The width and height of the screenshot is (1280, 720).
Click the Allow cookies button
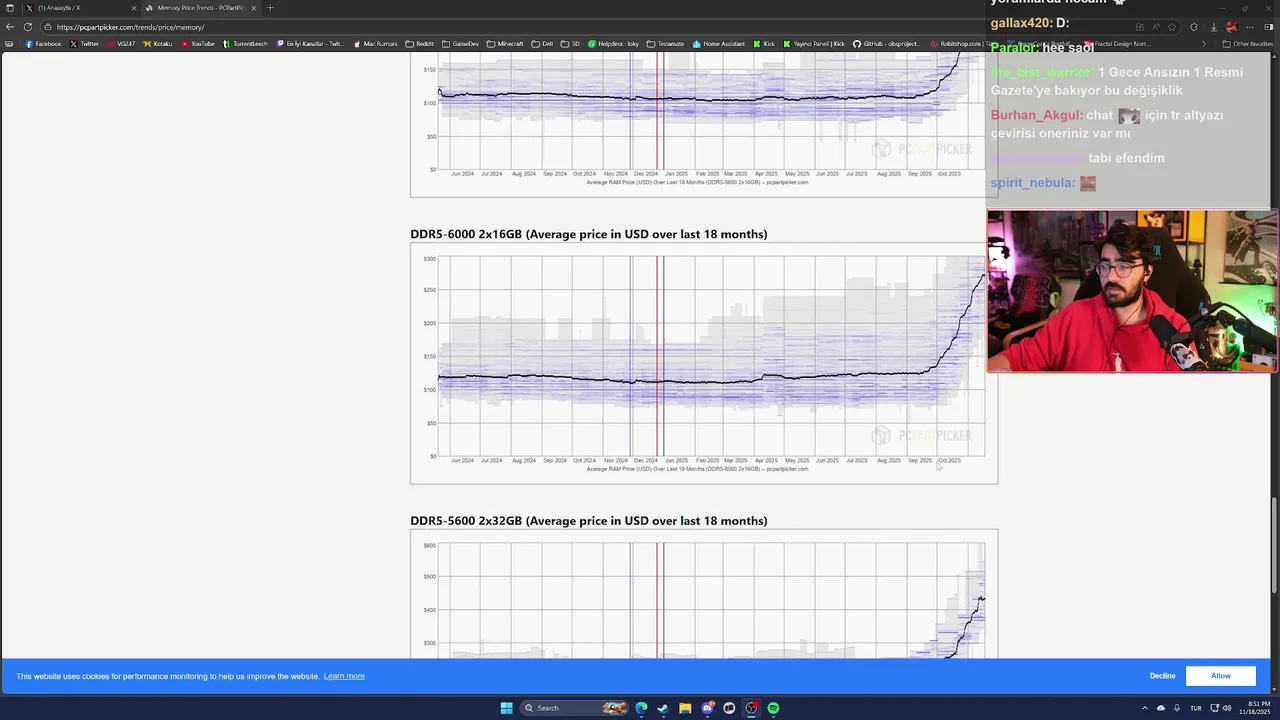pos(1221,676)
